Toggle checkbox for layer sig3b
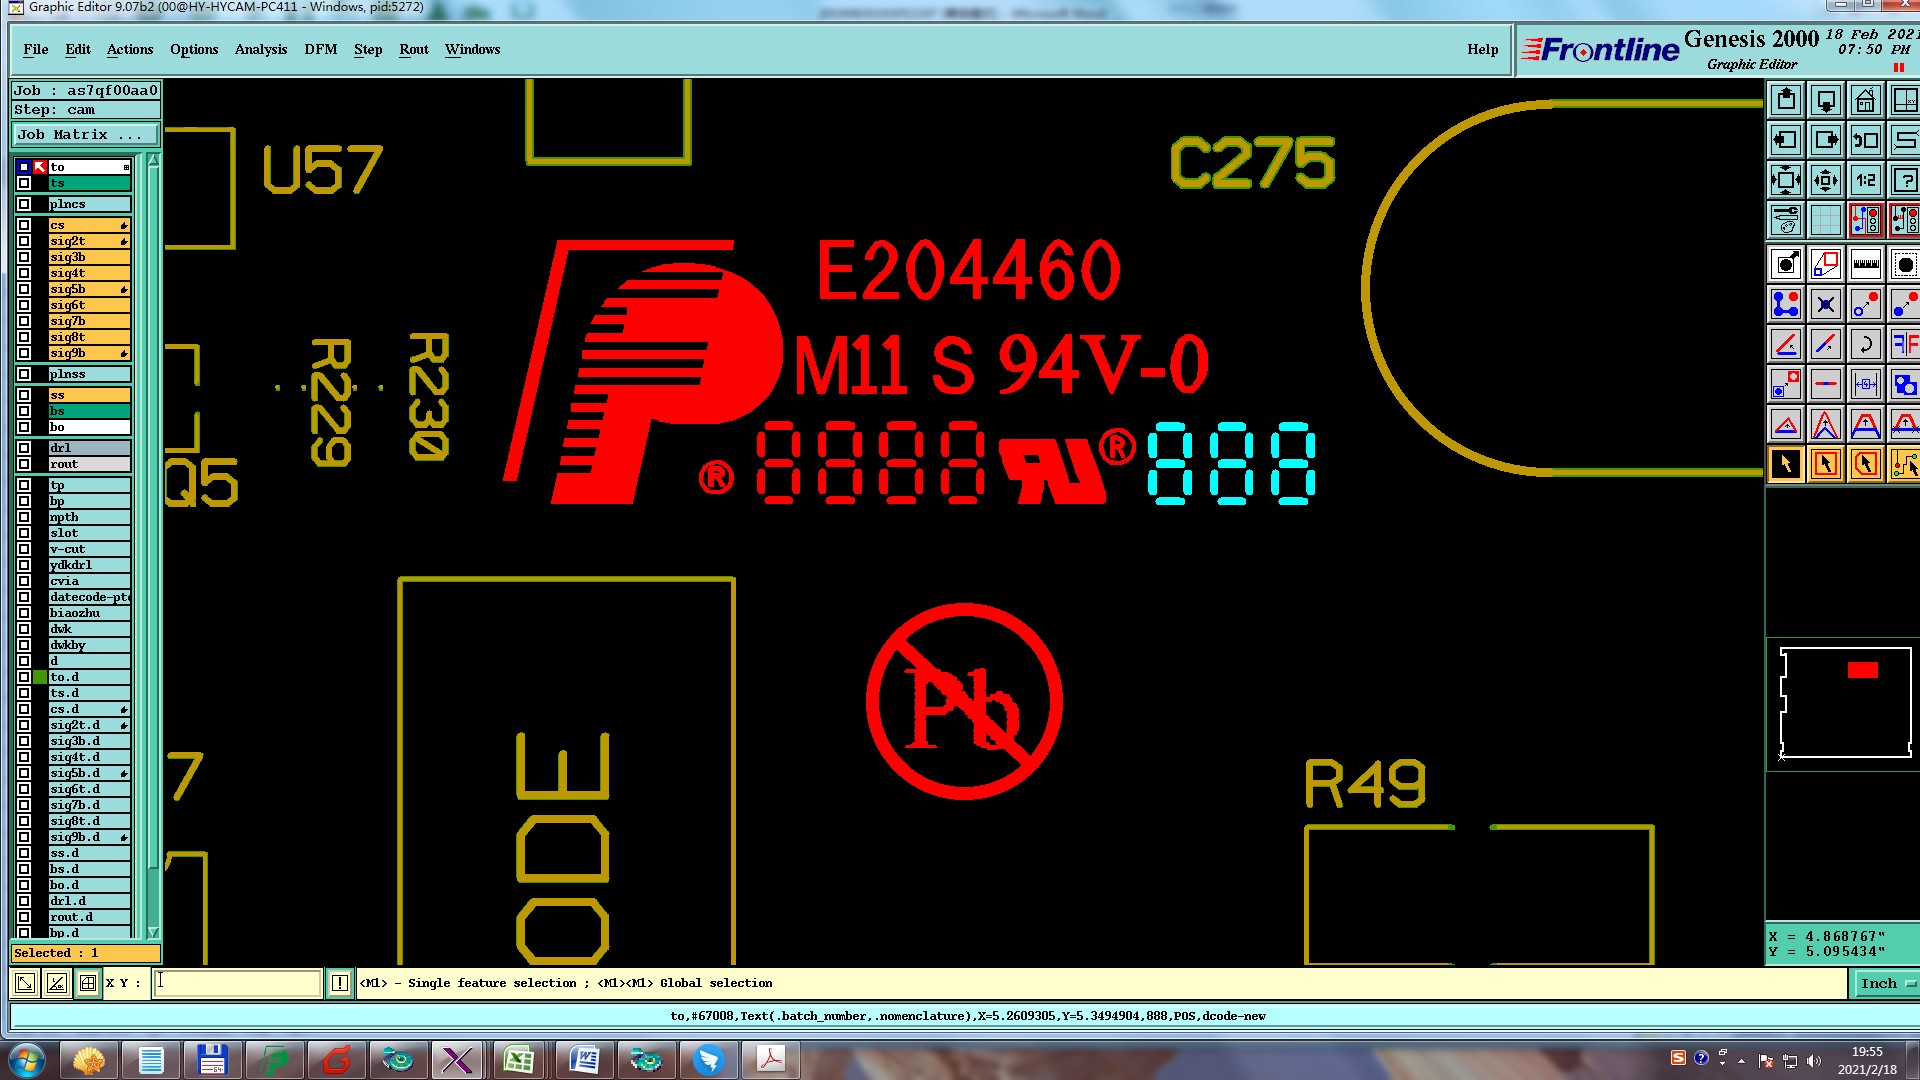 [x=24, y=257]
